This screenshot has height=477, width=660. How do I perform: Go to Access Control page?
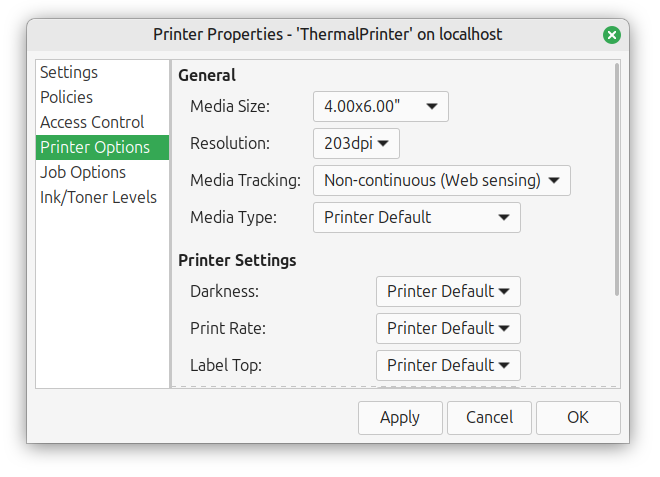point(92,123)
